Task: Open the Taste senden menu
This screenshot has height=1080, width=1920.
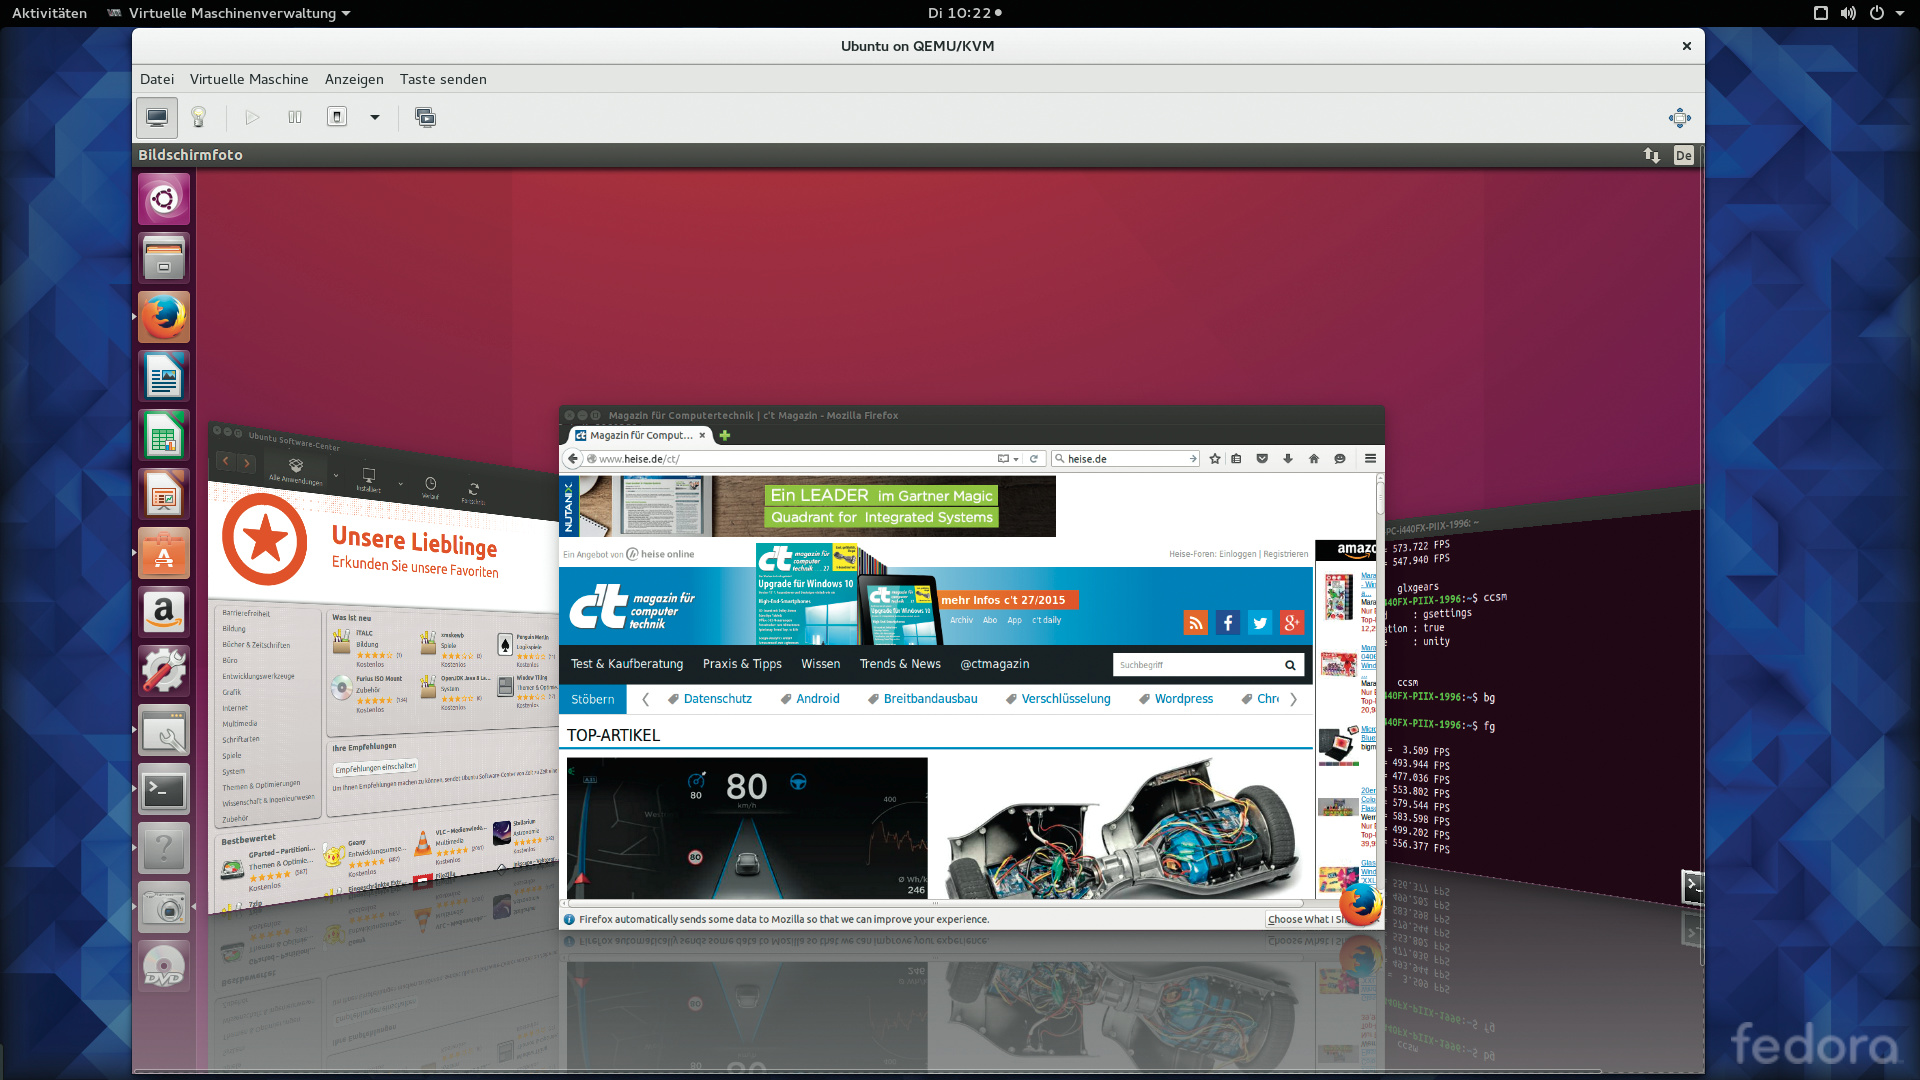Action: coord(443,79)
